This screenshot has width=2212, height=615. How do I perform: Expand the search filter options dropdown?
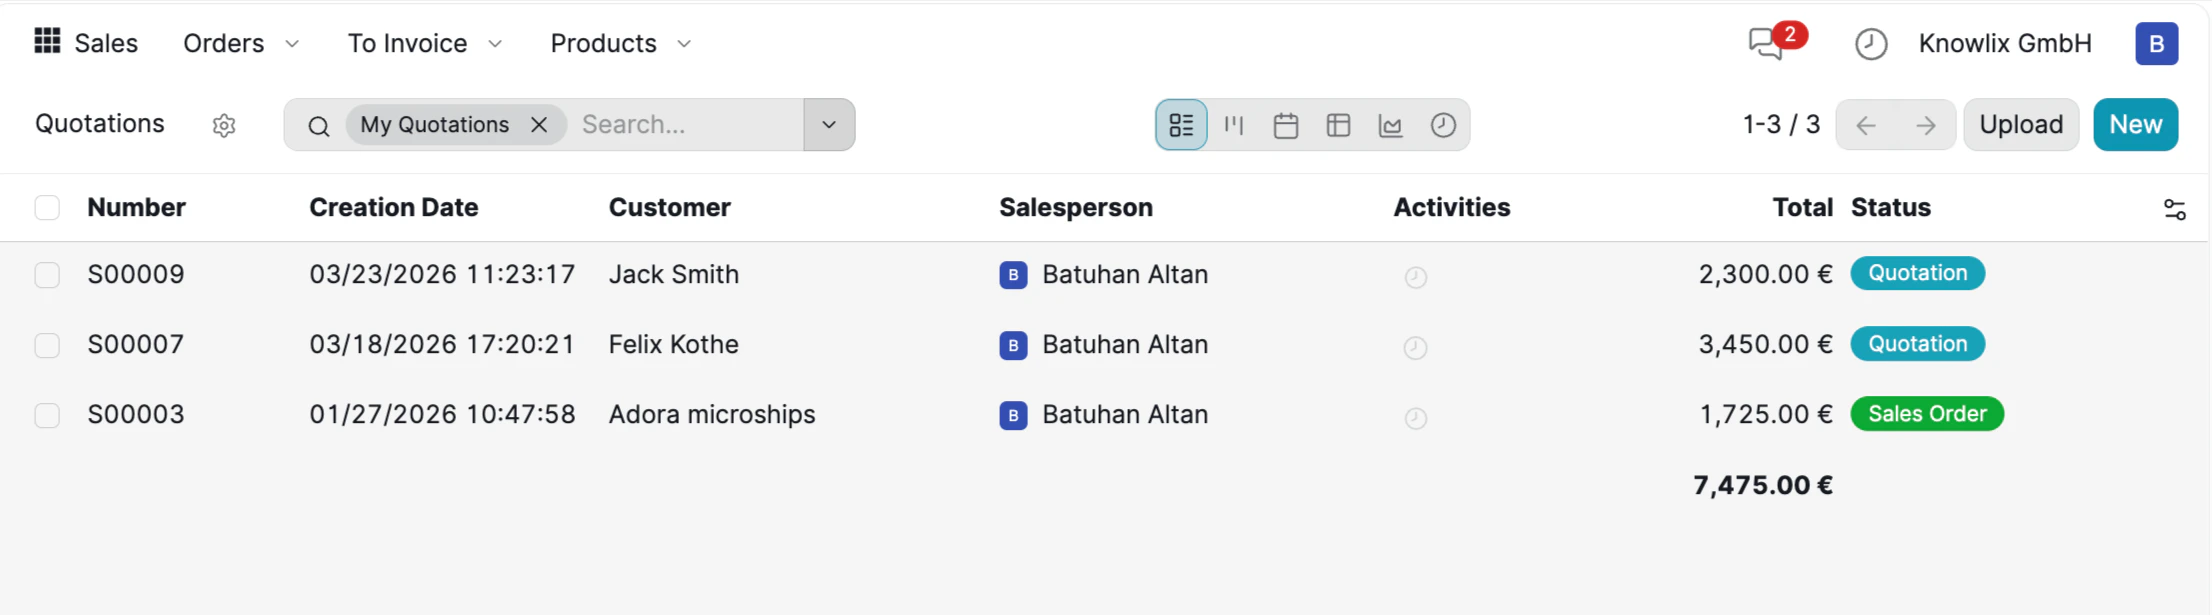click(829, 125)
